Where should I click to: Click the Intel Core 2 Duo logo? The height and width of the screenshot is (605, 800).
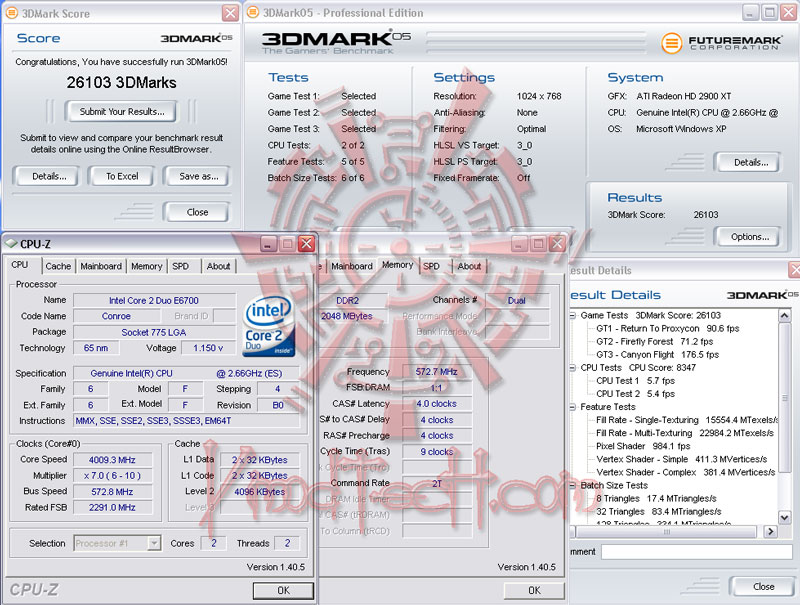[269, 325]
